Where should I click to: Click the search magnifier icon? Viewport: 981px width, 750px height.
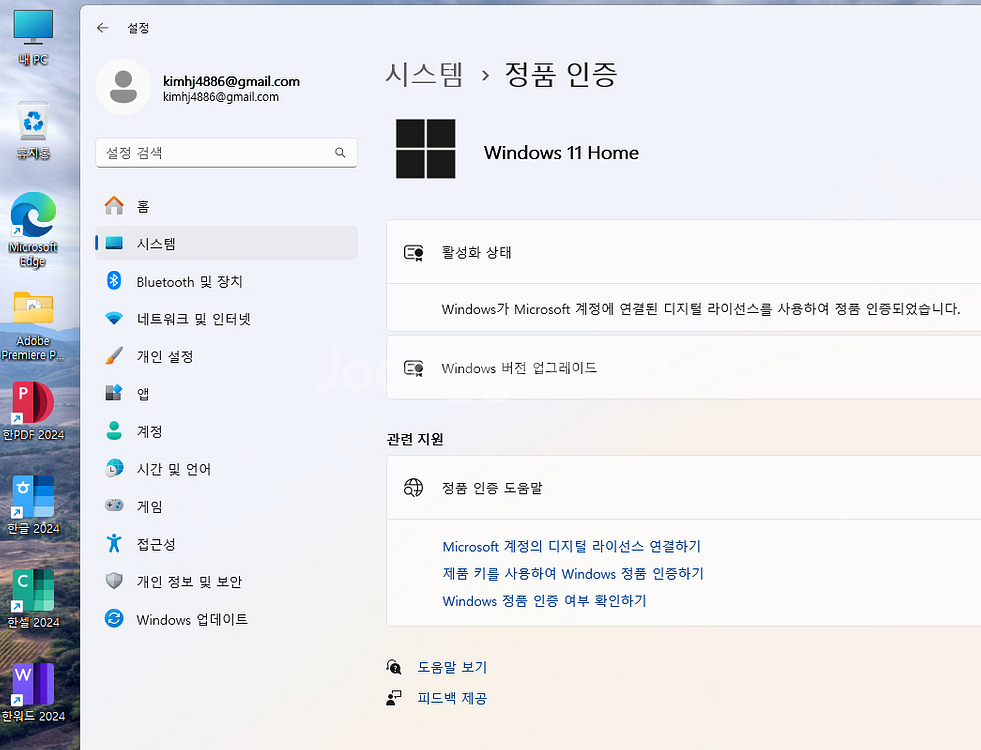340,153
